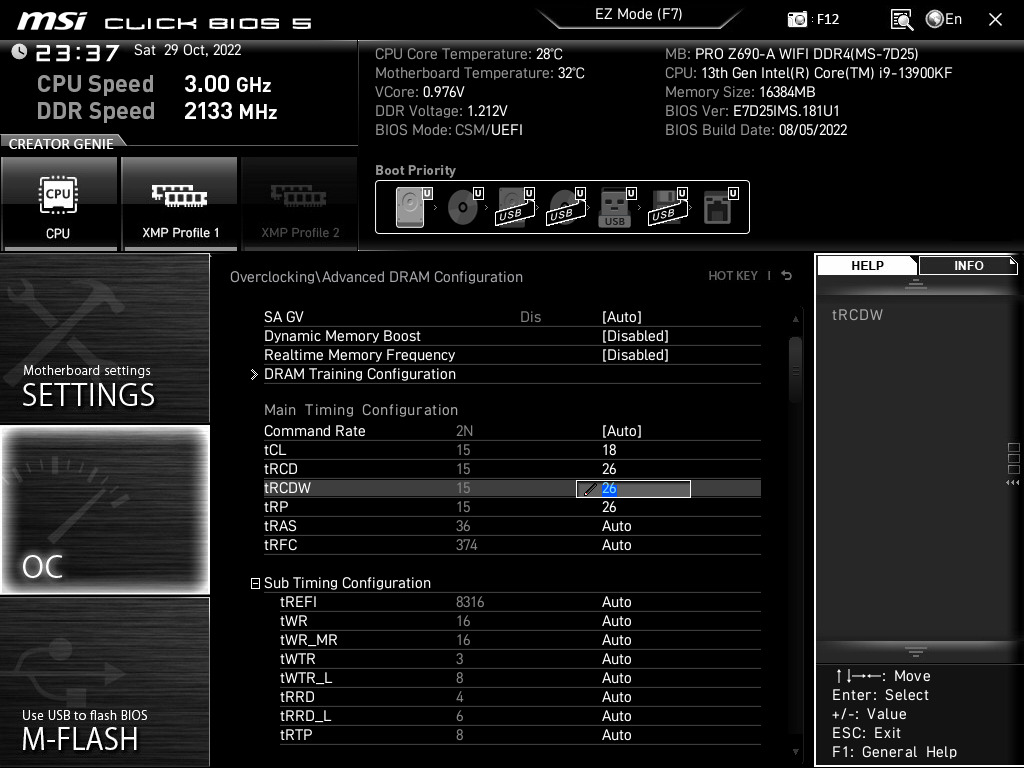Select the tWR_MR Auto value

pyautogui.click(x=616, y=639)
